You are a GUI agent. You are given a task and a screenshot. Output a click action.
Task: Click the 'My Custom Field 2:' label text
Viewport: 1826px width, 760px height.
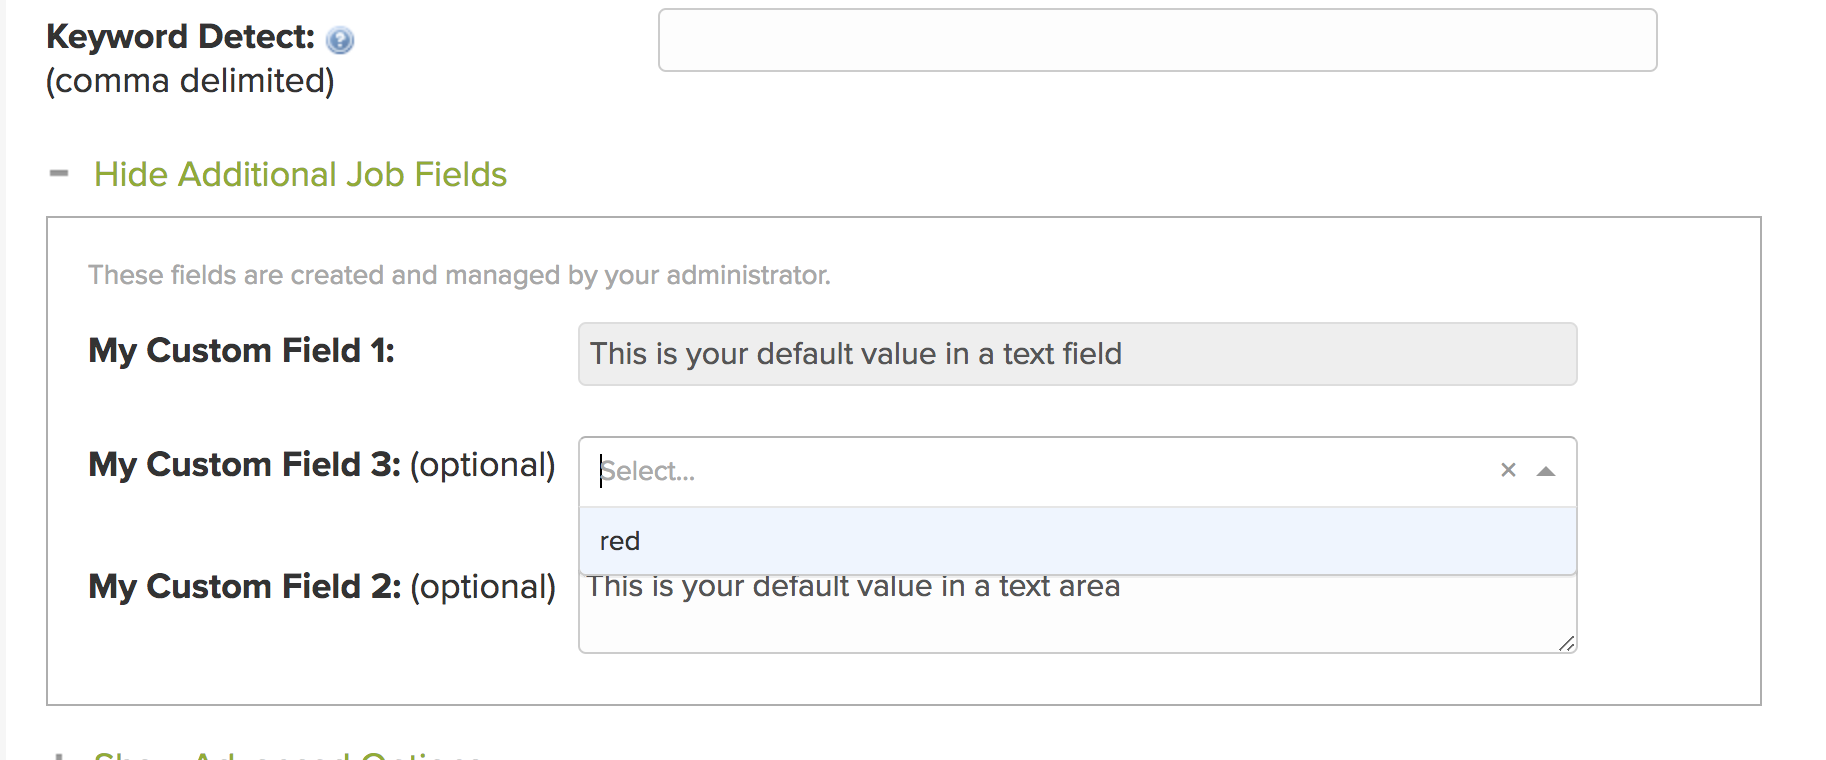(x=244, y=587)
